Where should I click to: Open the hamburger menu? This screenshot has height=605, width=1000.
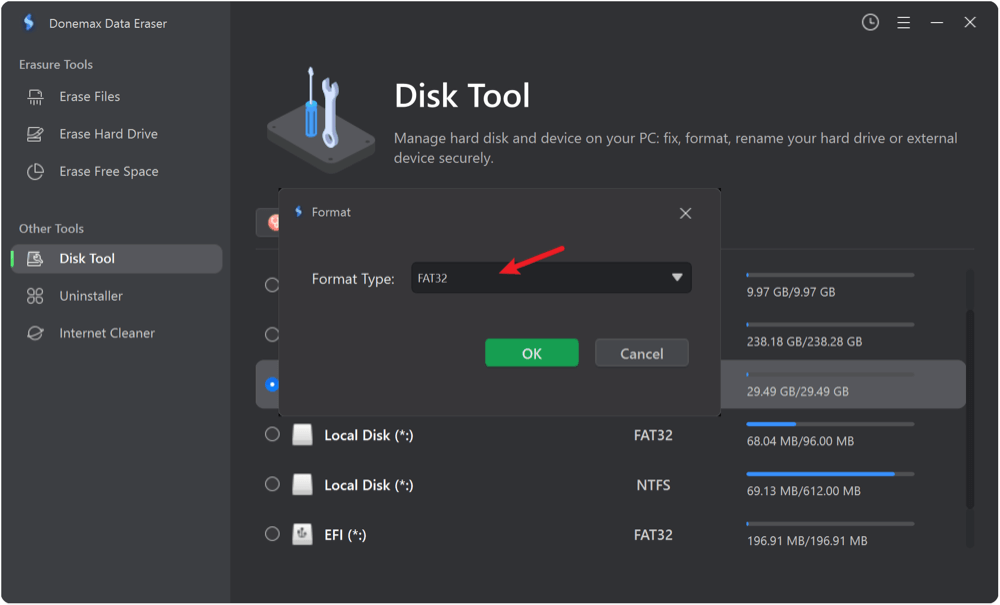903,22
